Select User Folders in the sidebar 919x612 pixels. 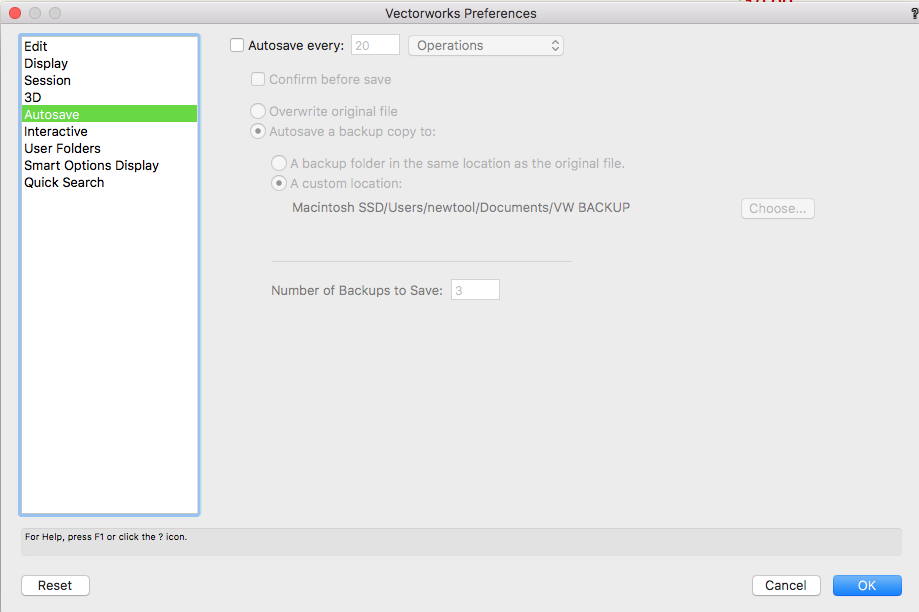(x=62, y=148)
